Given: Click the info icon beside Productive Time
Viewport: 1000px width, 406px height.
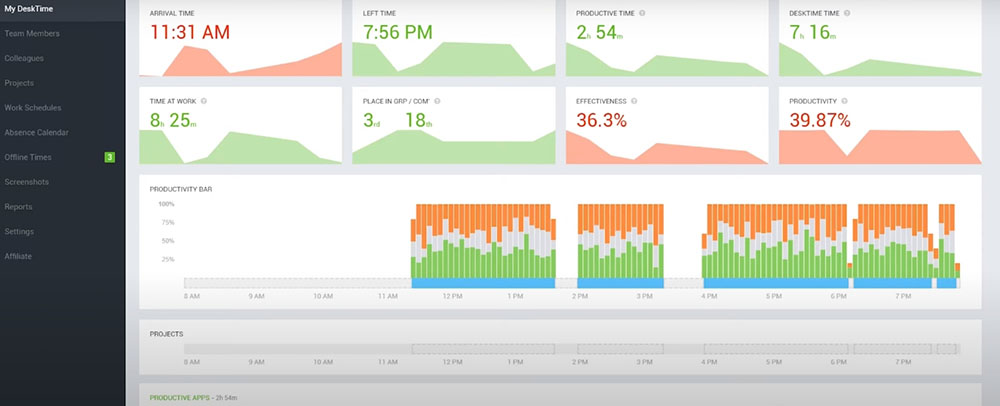Looking at the screenshot, I should coord(642,14).
